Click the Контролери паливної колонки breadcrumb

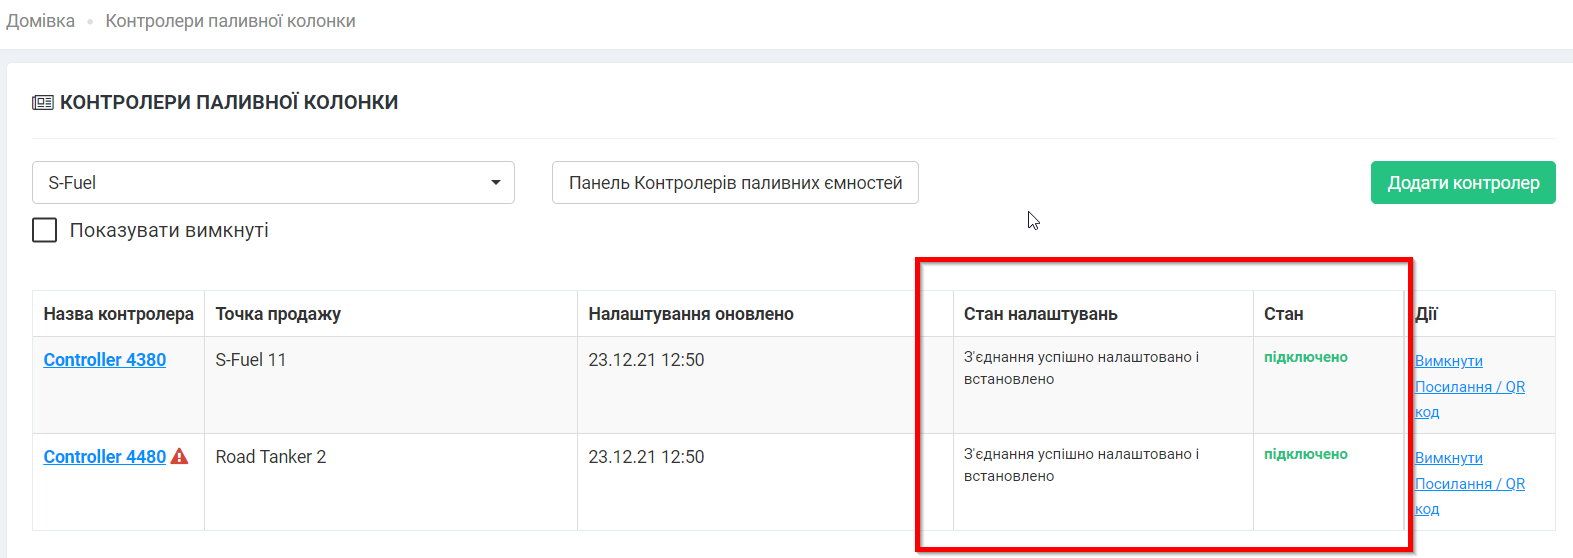[x=230, y=21]
